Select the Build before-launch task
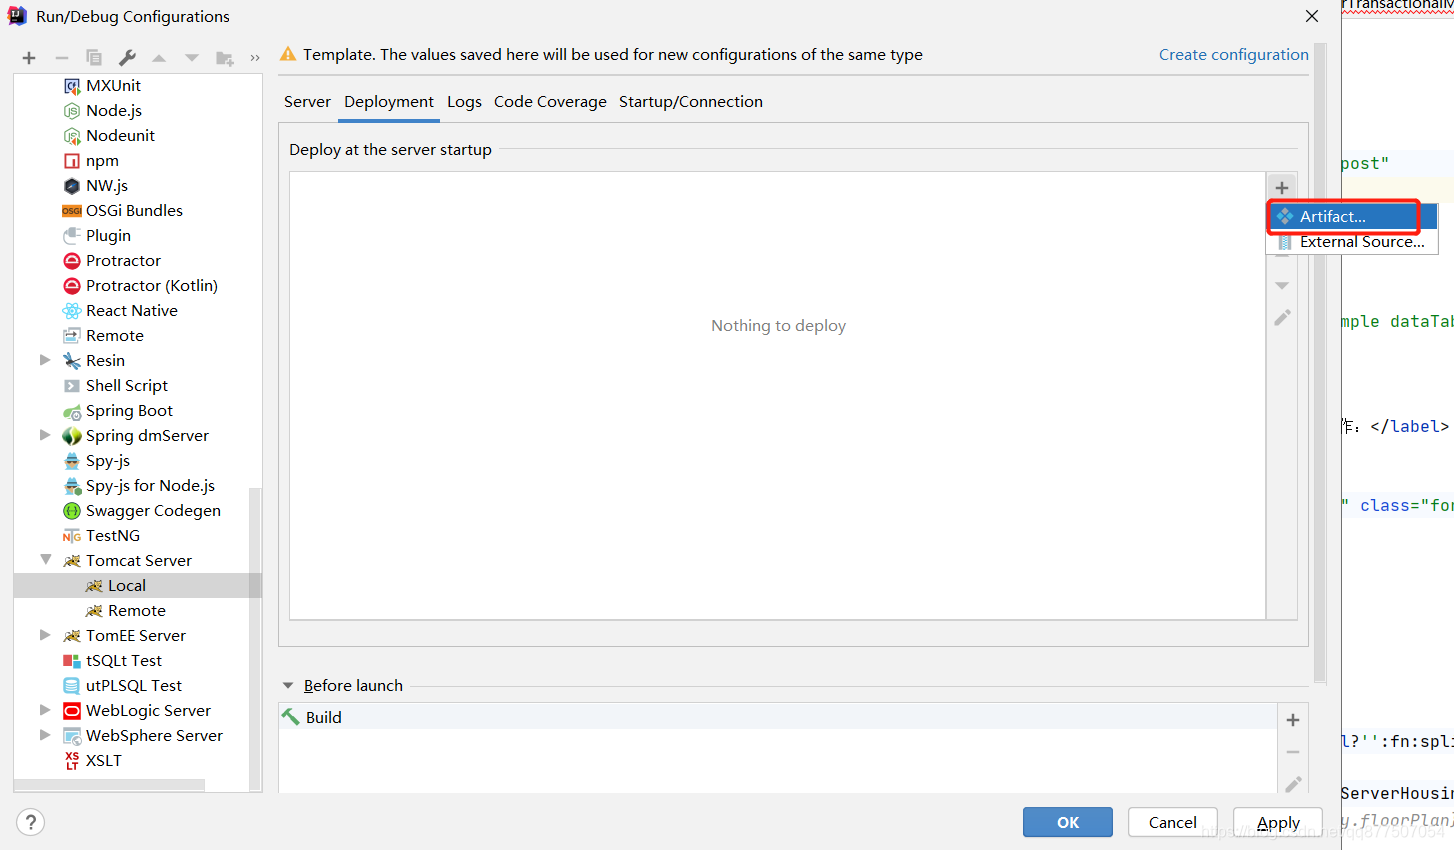 (x=777, y=717)
